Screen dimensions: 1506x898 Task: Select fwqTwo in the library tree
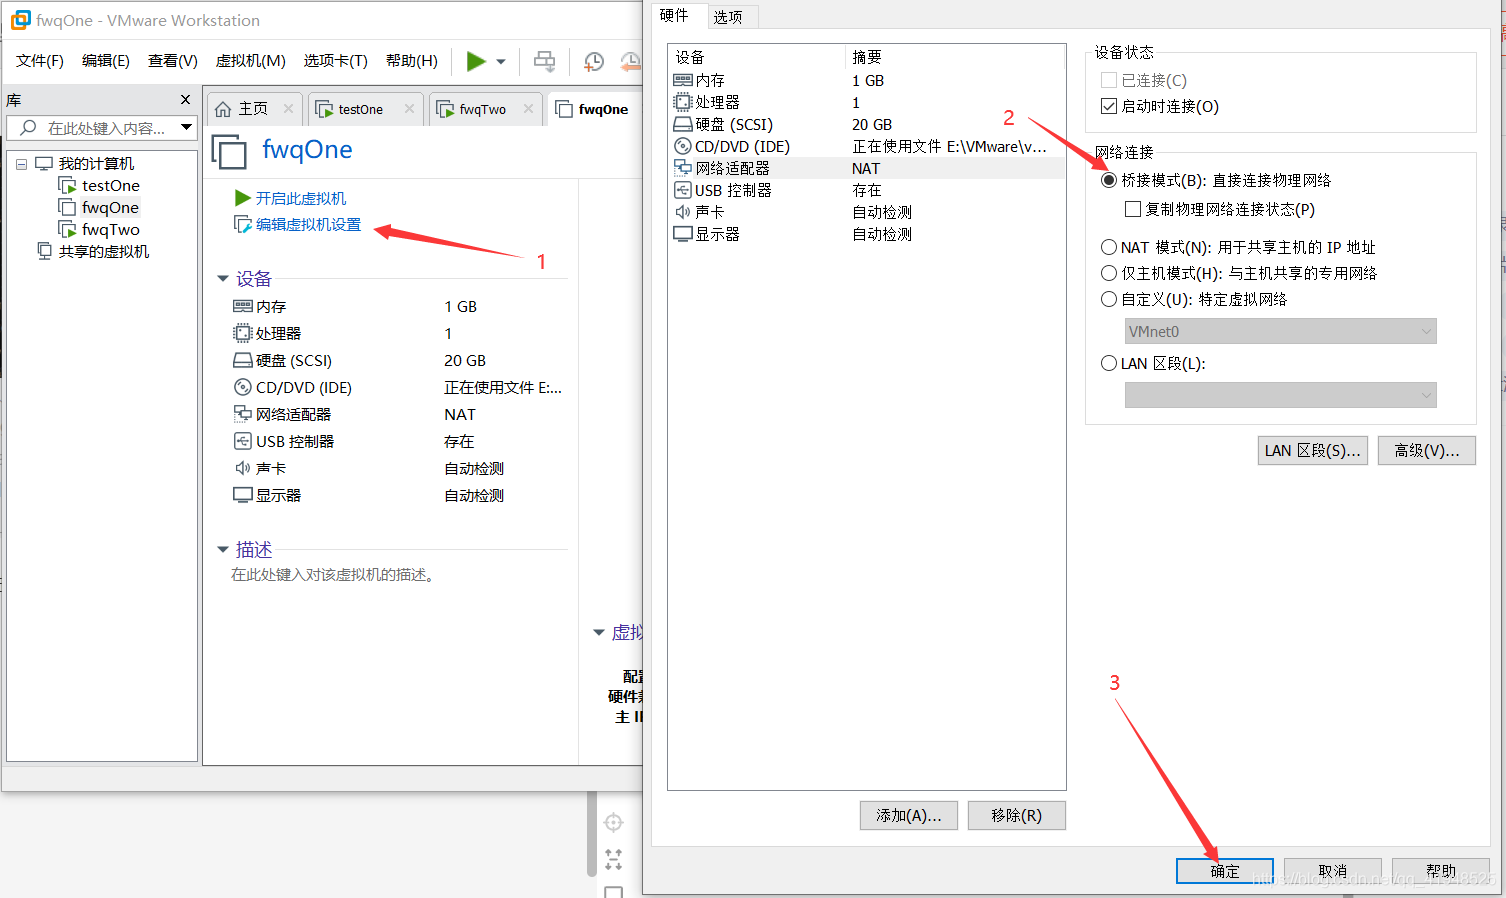point(110,230)
